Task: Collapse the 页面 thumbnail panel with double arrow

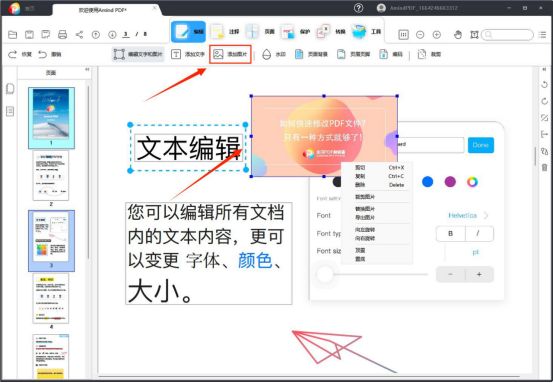Action: (87, 69)
